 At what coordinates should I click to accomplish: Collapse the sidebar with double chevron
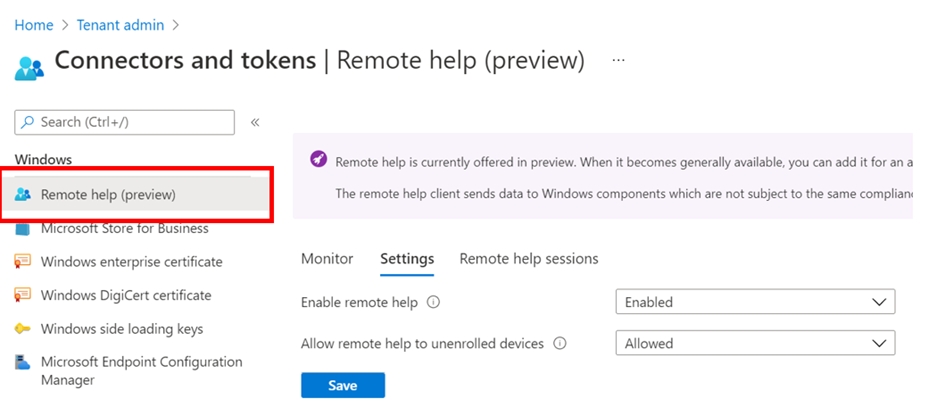(255, 122)
